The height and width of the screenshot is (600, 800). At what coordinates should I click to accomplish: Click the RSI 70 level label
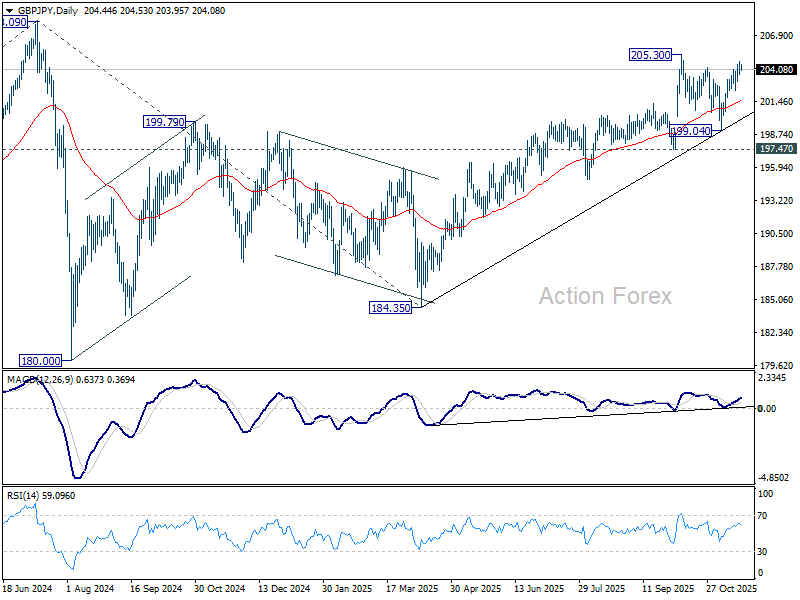coord(762,516)
